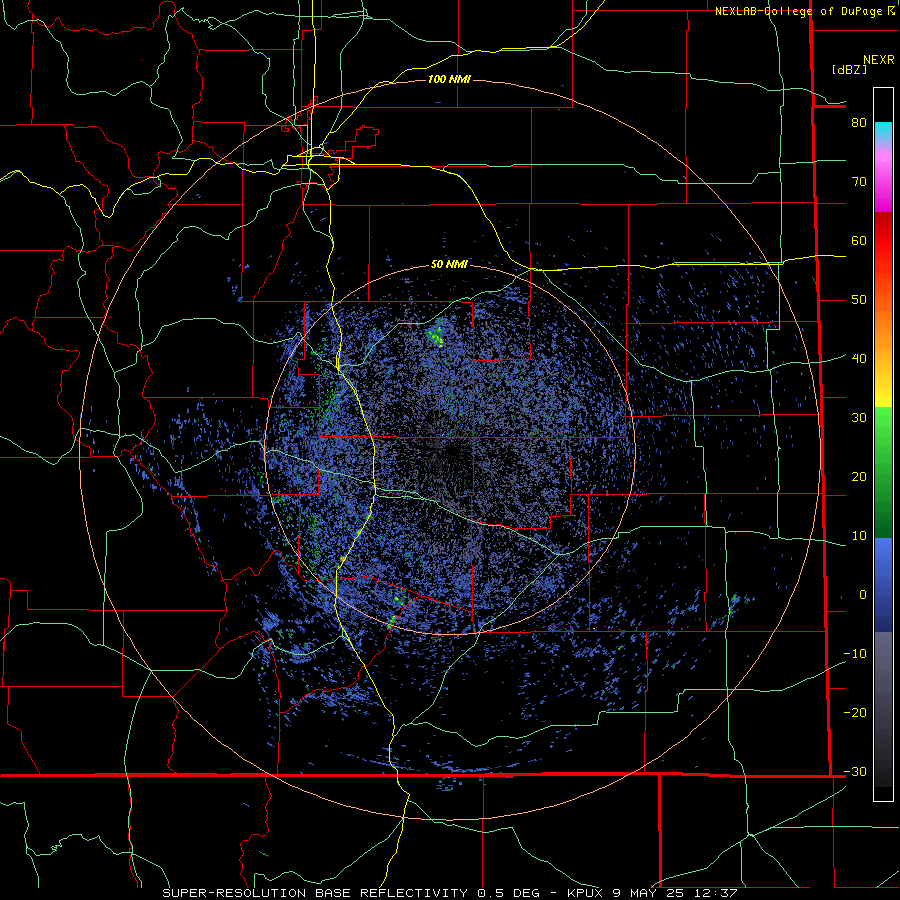Click the -10 value on dBZ scale

point(855,654)
